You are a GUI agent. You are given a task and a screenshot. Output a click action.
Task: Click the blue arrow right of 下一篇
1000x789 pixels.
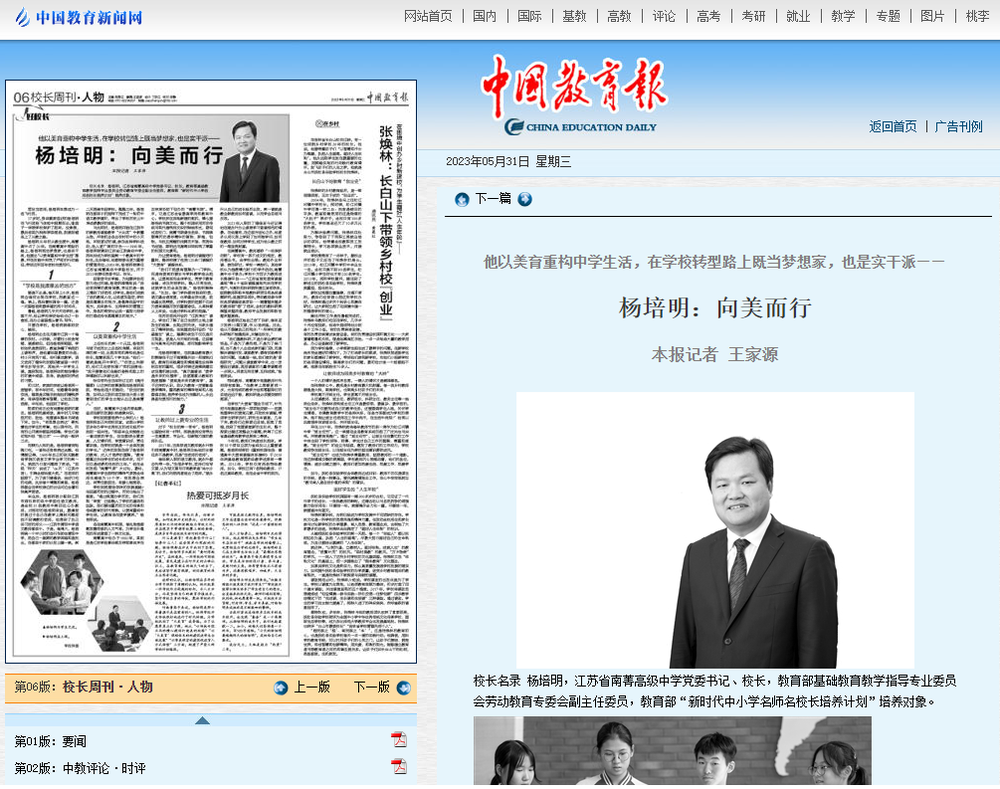click(x=525, y=199)
